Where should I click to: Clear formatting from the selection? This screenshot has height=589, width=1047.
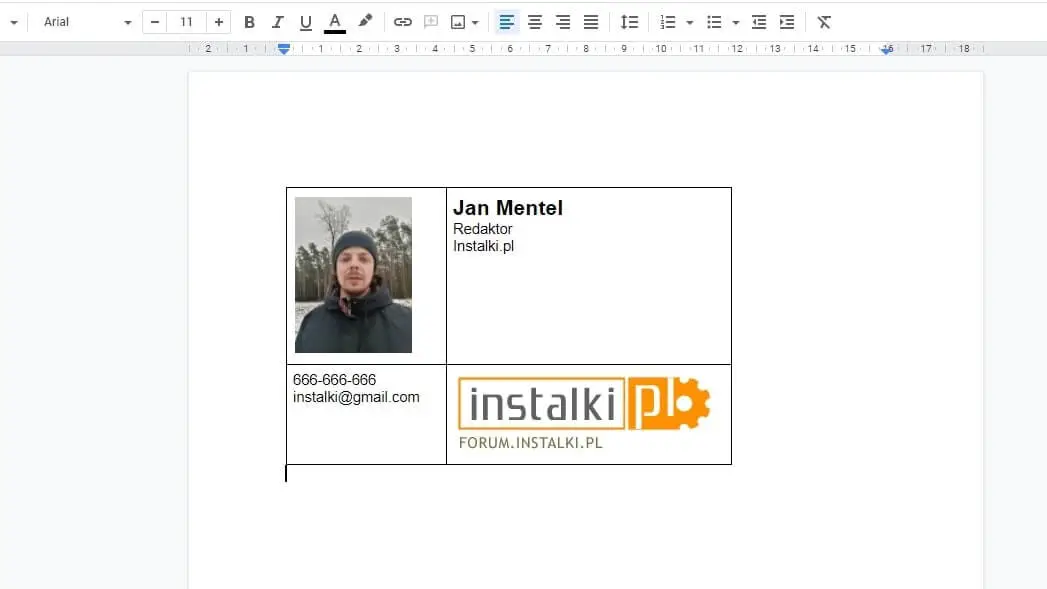coord(824,22)
